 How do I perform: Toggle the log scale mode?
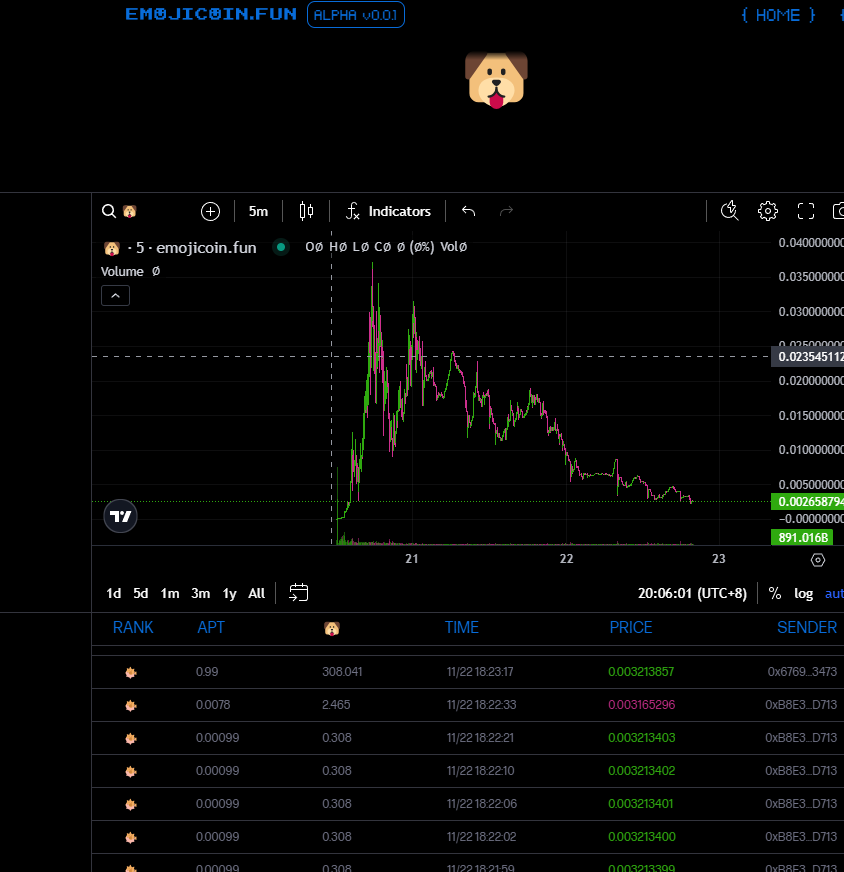point(803,593)
